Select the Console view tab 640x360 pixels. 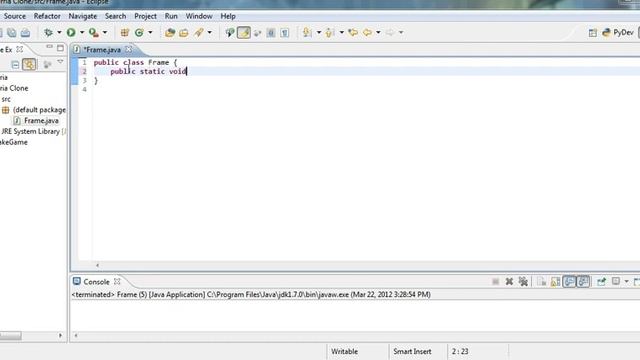96,282
